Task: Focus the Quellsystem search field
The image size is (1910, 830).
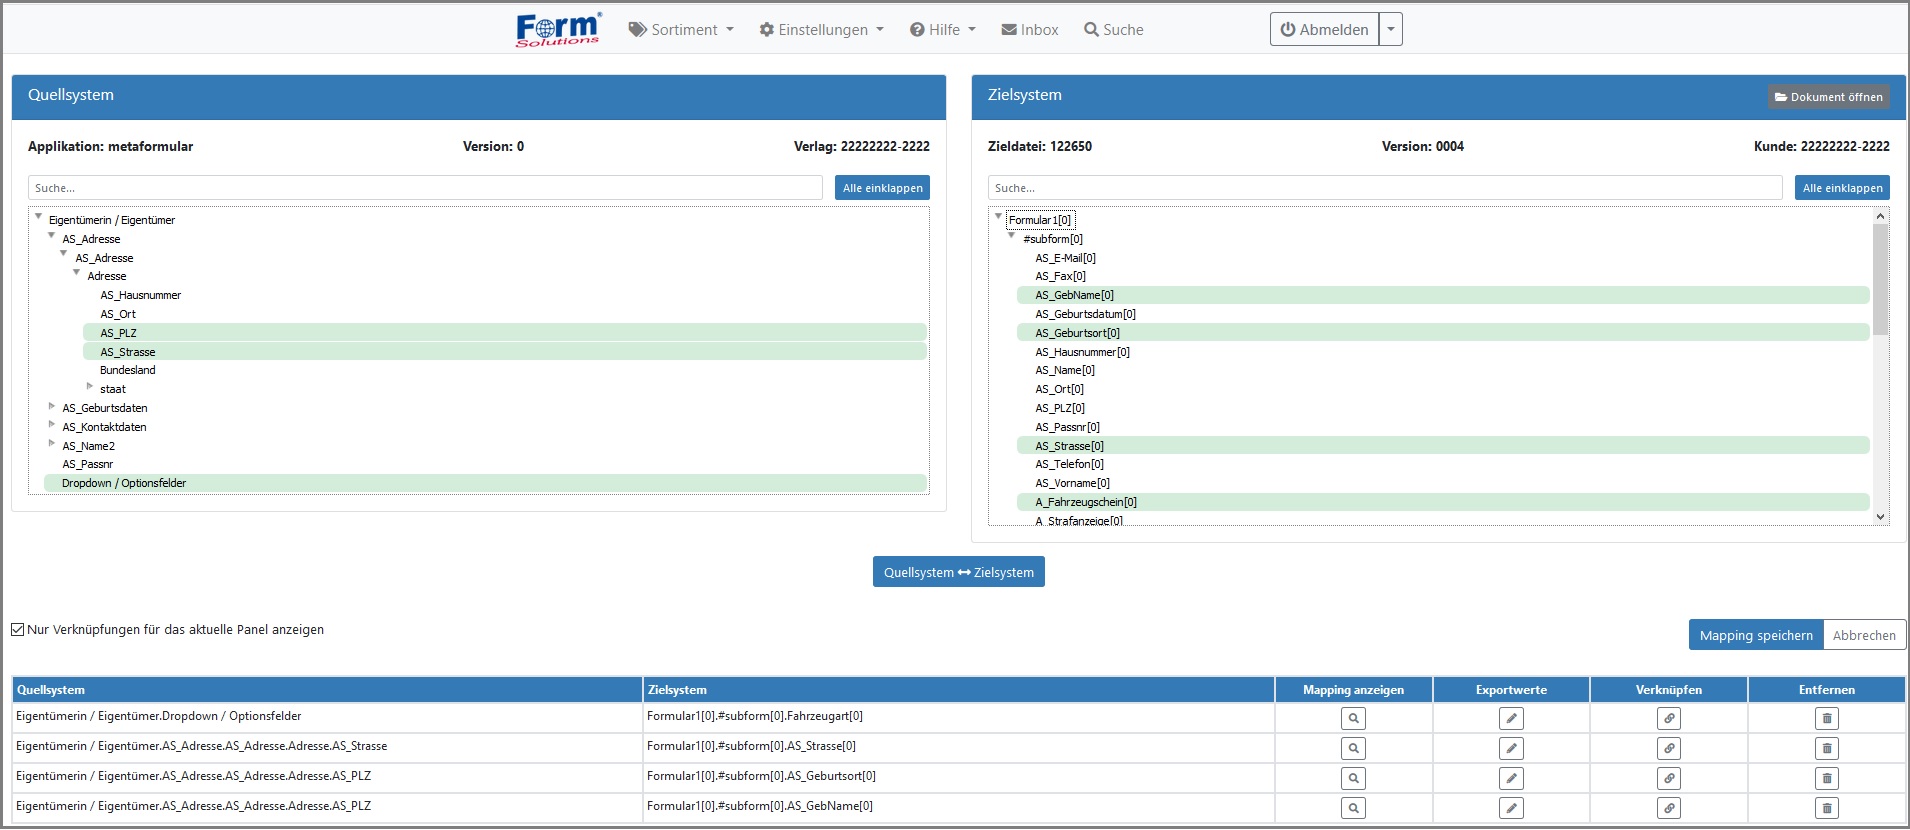Action: coord(425,188)
